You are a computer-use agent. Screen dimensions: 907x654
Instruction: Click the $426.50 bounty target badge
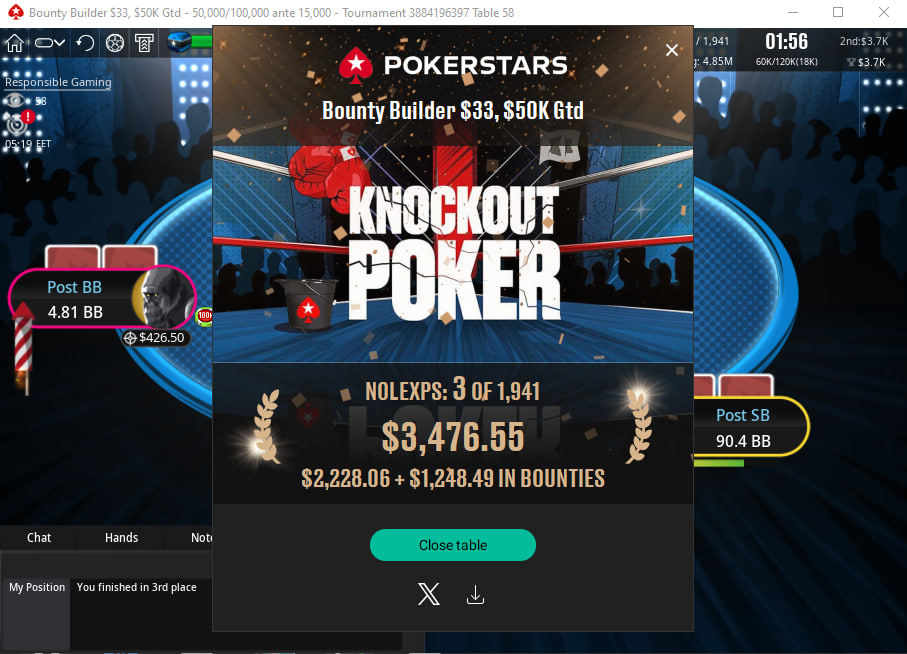pyautogui.click(x=154, y=338)
